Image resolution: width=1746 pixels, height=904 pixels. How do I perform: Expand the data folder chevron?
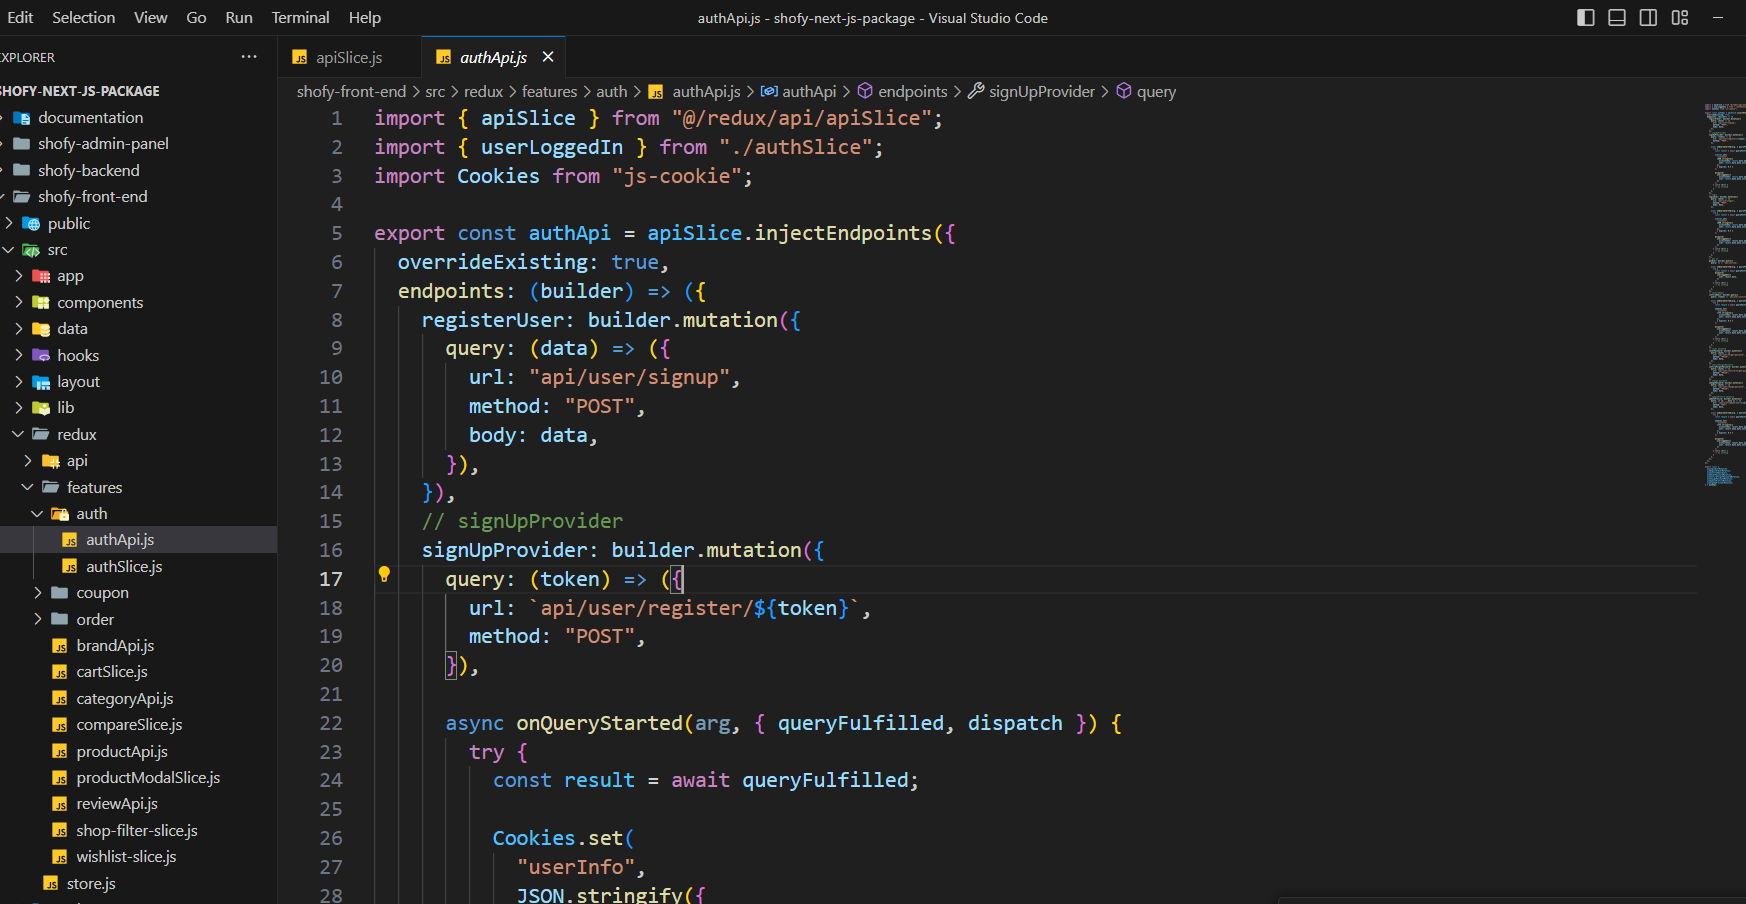19,328
